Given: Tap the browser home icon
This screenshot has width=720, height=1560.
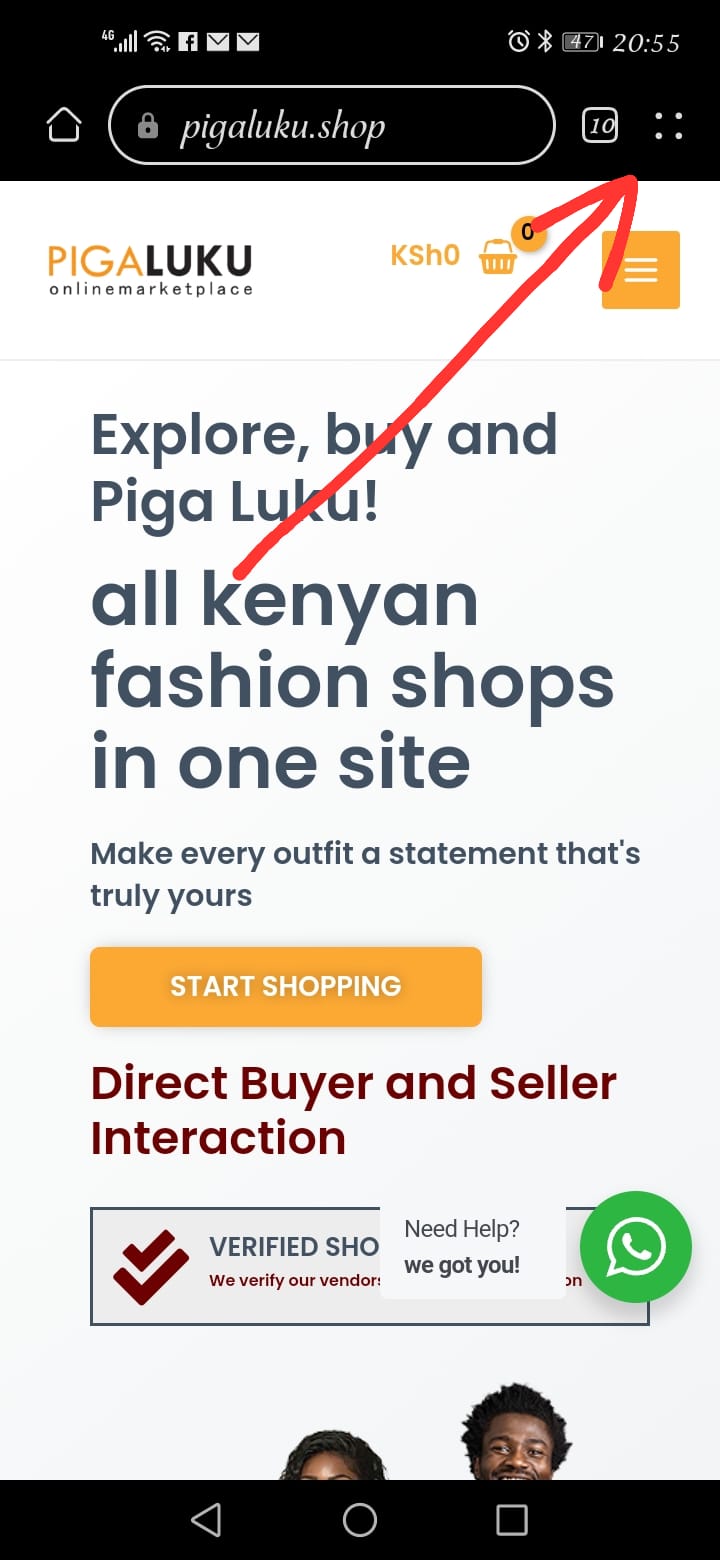Looking at the screenshot, I should pos(64,126).
